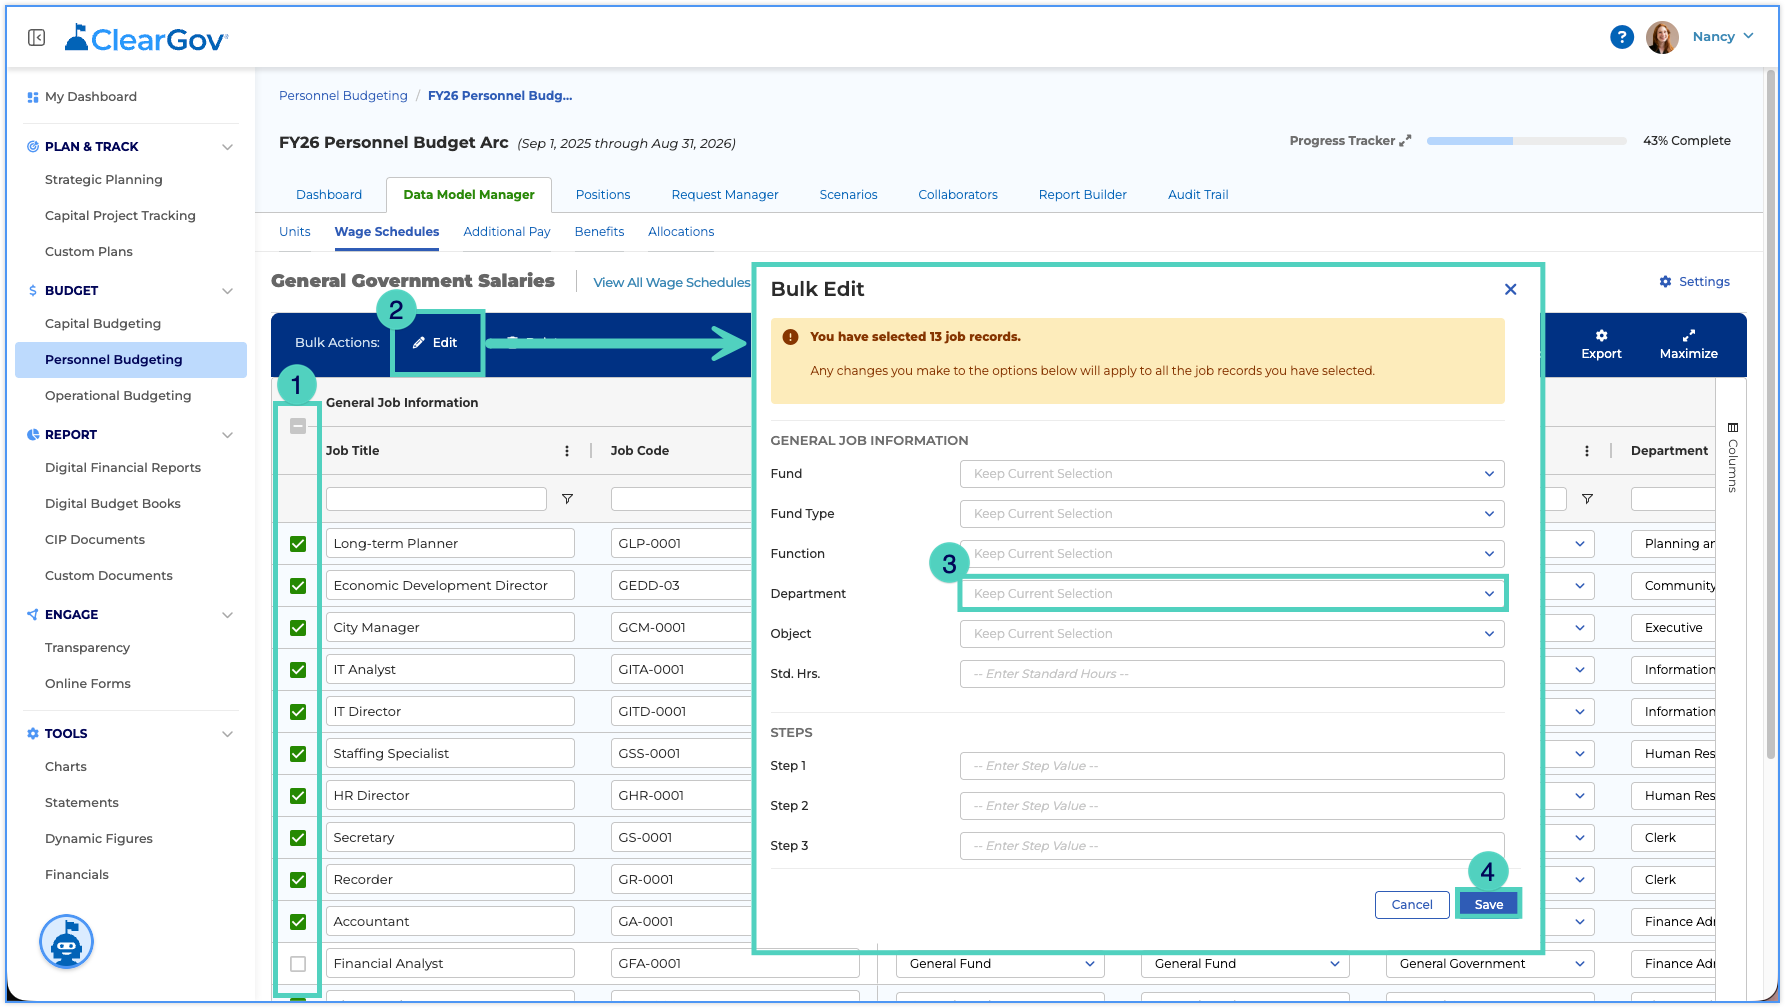Click the ClearGov logo

pyautogui.click(x=146, y=38)
